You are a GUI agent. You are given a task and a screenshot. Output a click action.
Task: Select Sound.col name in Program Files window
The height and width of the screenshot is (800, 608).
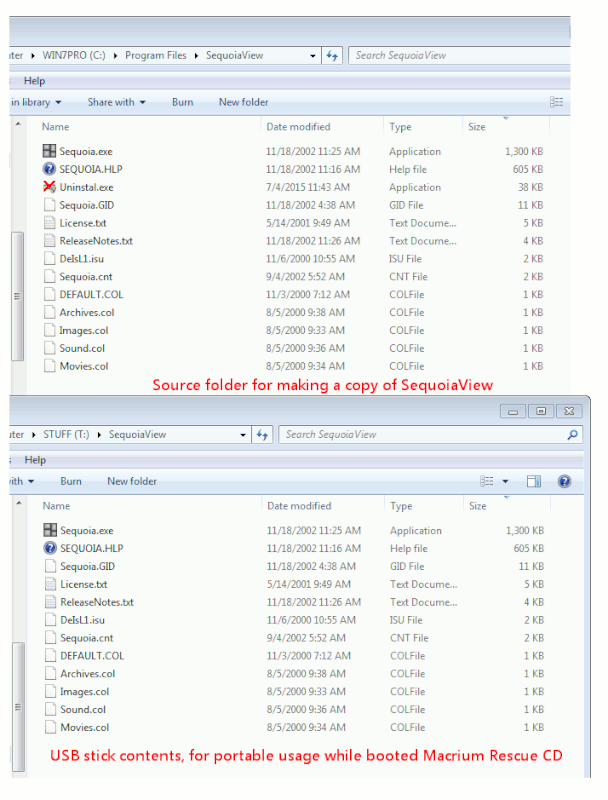(x=82, y=348)
